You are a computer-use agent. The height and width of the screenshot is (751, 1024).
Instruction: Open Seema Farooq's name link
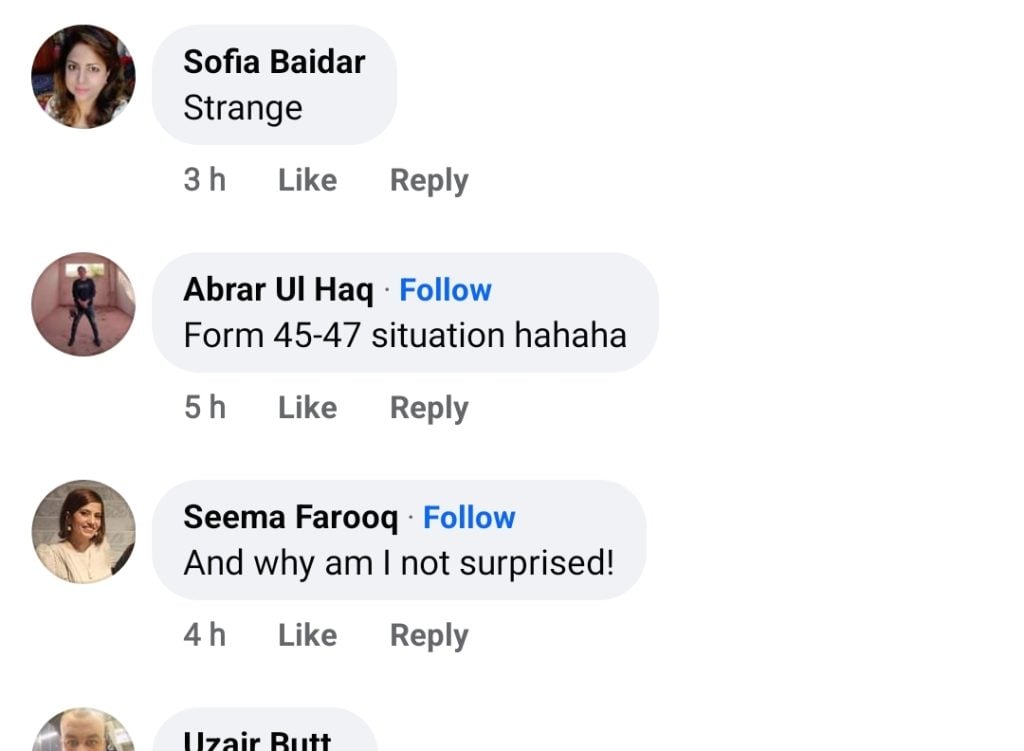290,517
